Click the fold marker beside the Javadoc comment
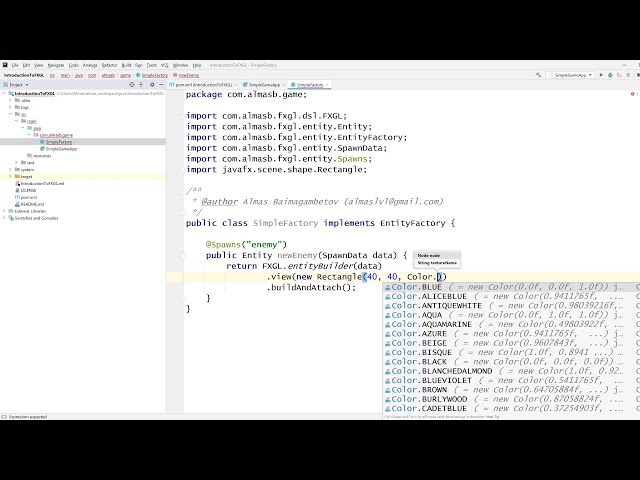The image size is (640, 480). pos(183,191)
